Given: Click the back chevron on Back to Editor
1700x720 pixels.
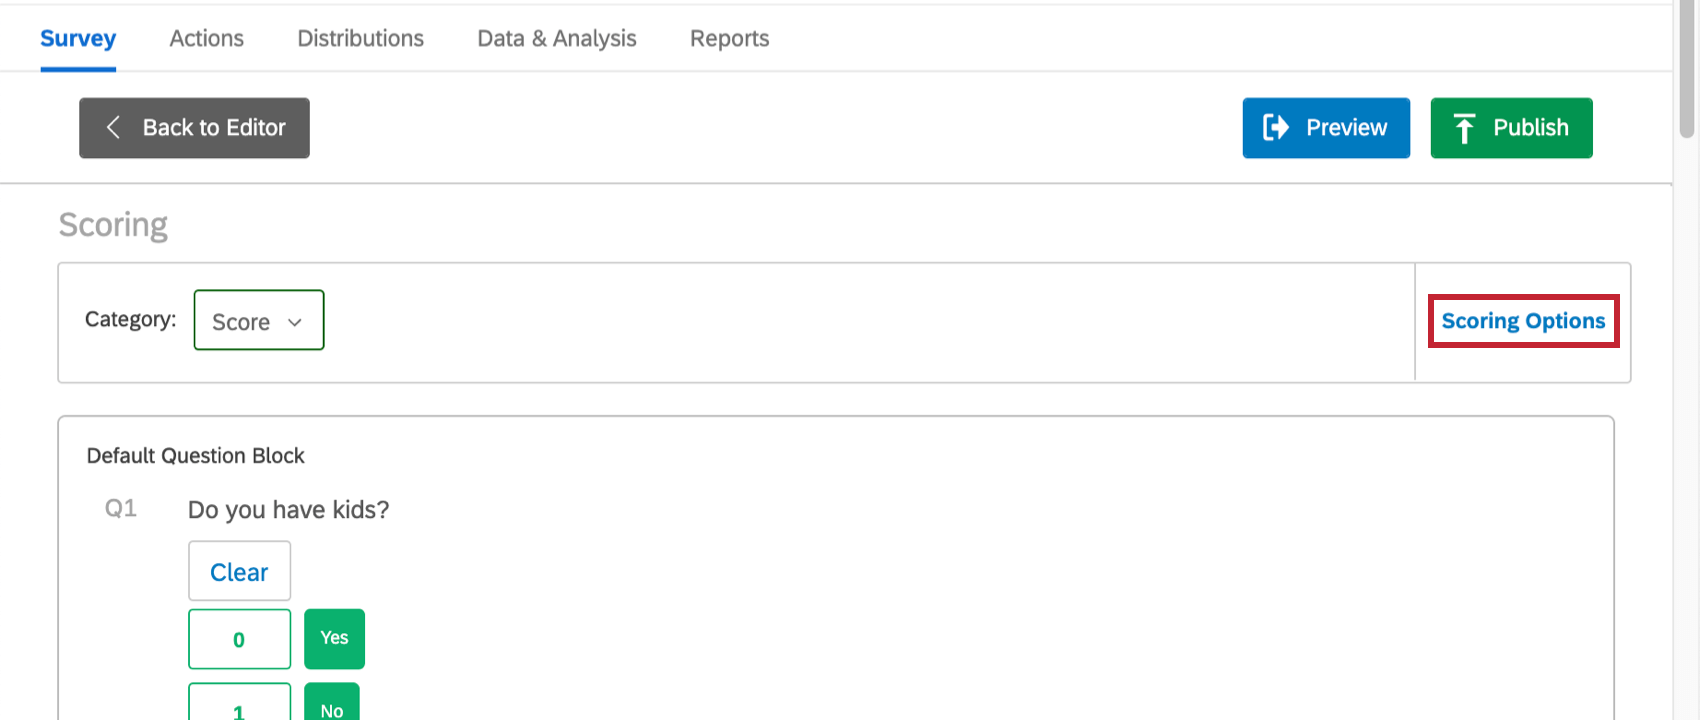Looking at the screenshot, I should click(113, 127).
